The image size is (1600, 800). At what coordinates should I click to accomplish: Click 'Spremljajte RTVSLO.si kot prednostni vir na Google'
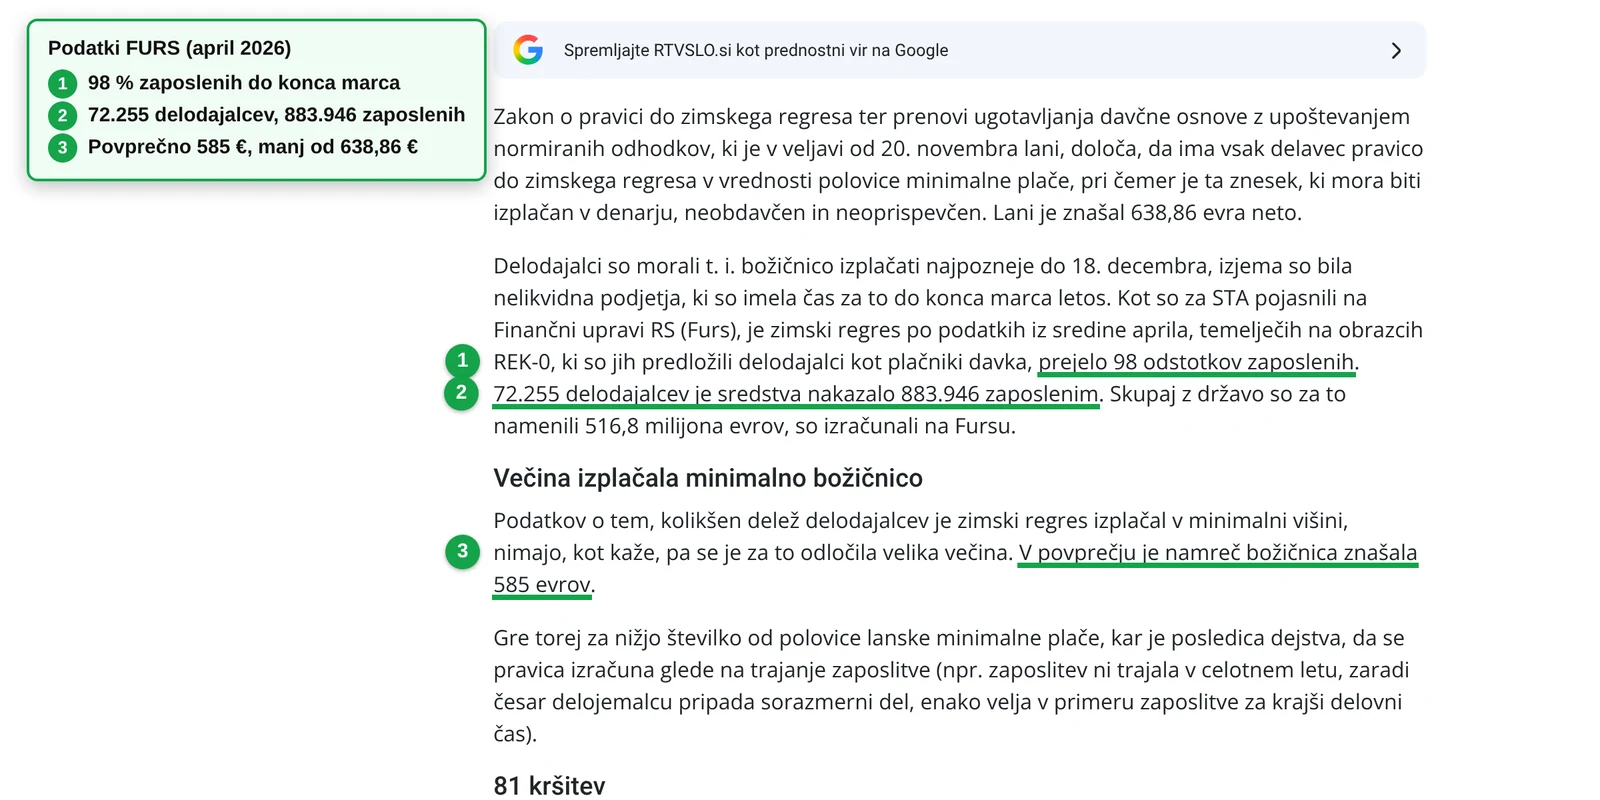tap(756, 50)
